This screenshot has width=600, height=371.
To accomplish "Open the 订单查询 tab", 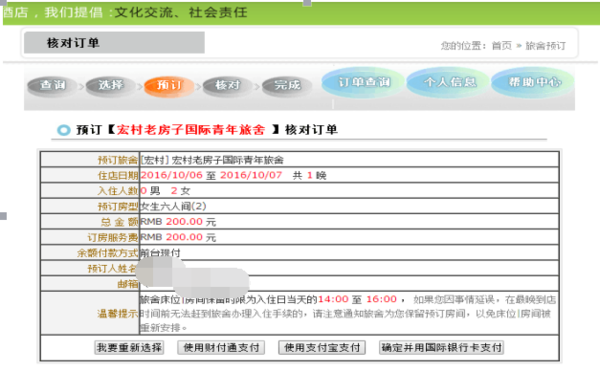I will (364, 82).
